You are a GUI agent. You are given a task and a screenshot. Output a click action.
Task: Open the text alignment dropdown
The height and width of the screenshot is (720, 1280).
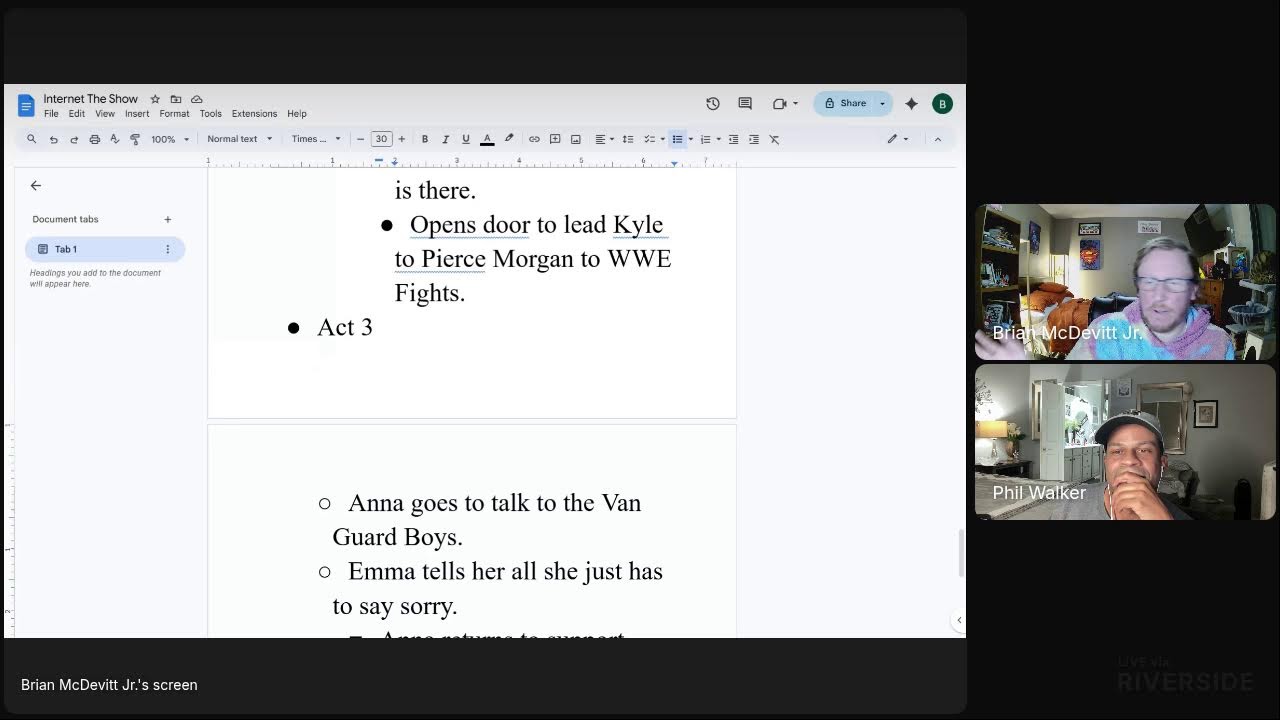click(x=604, y=139)
